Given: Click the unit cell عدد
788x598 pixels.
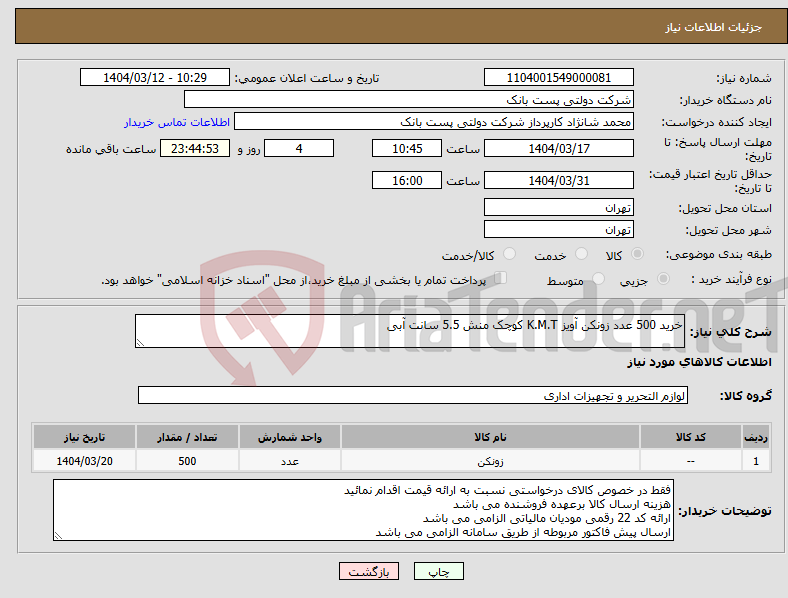Looking at the screenshot, I should click(x=290, y=460).
